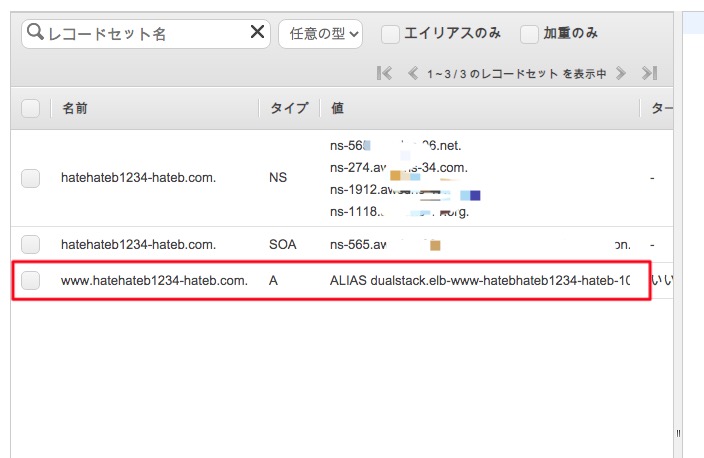This screenshot has height=458, width=704.
Task: Sort by the タイプ column header
Action: (x=289, y=108)
